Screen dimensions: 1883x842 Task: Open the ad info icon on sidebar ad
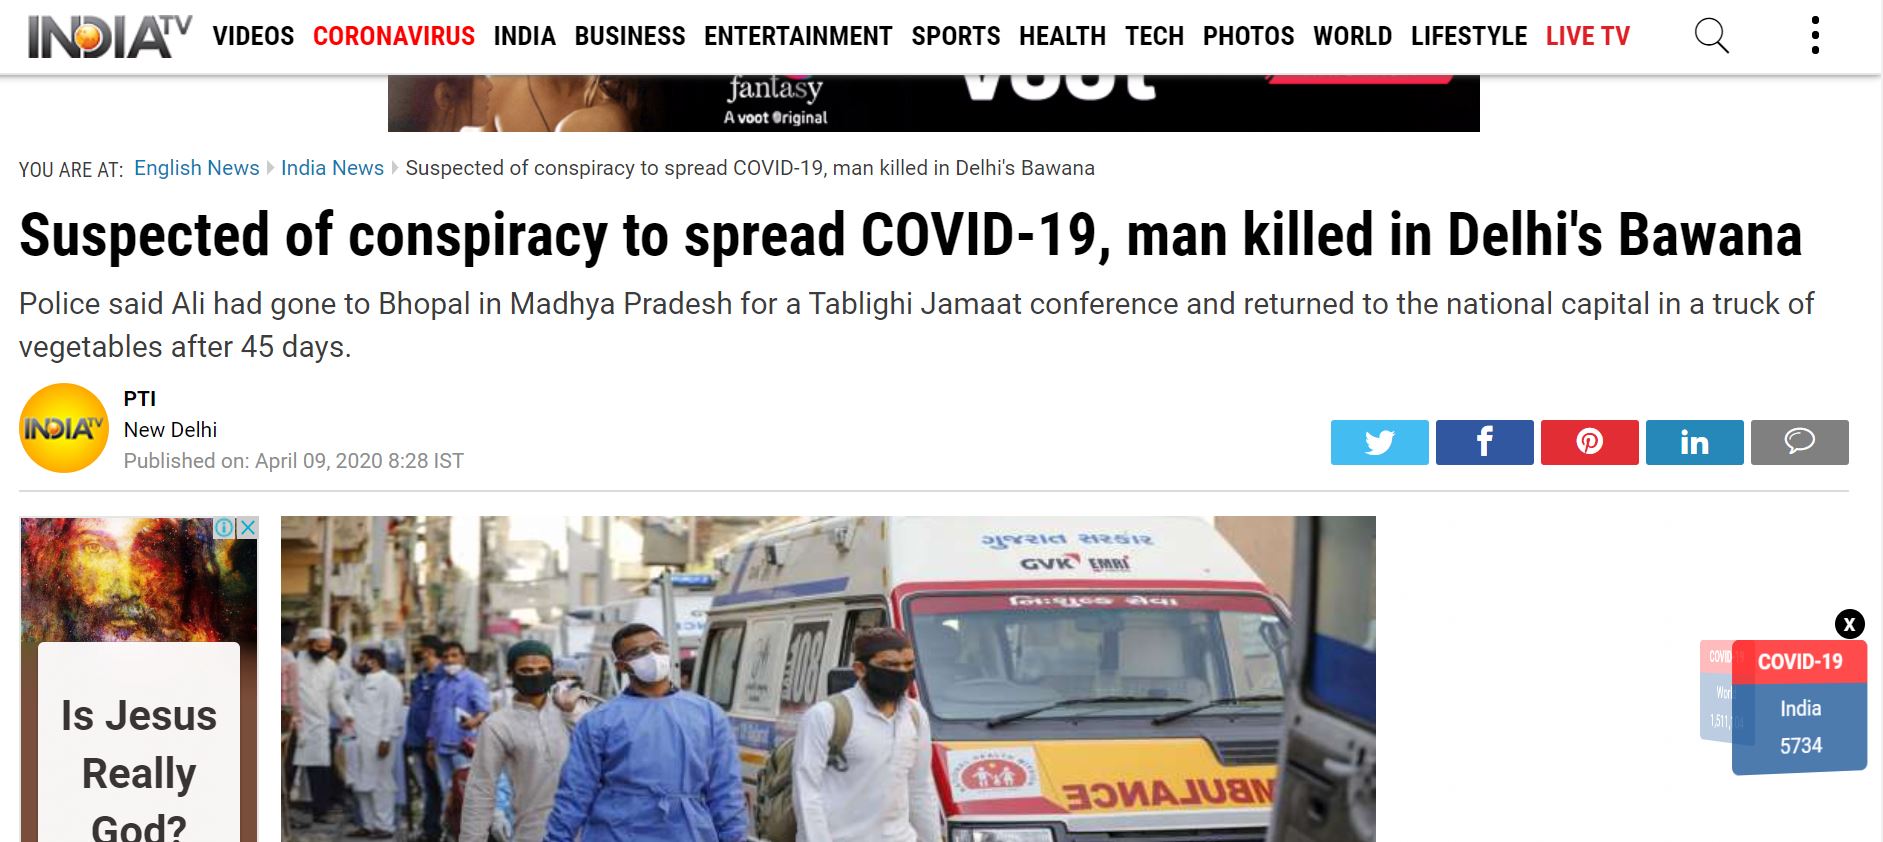click(x=226, y=527)
